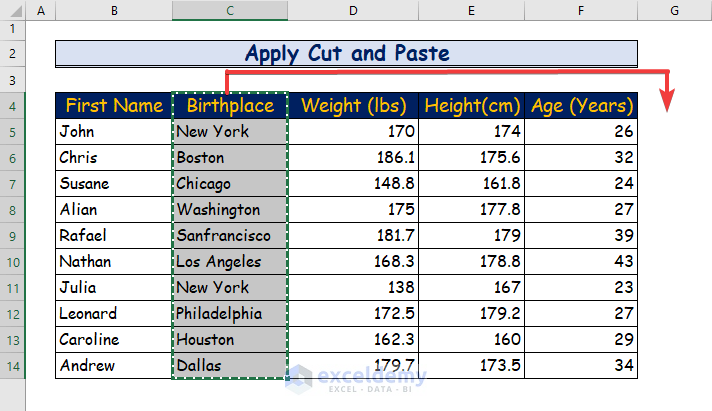Select column B header
This screenshot has width=712, height=411.
[114, 10]
